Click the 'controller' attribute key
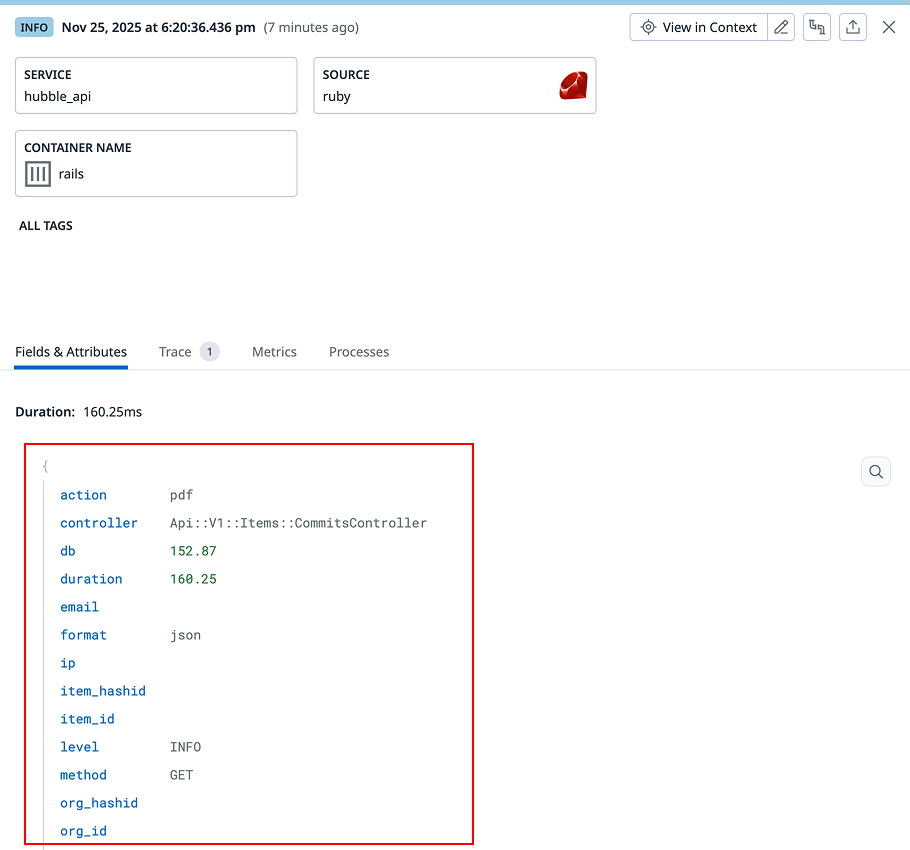Viewport: 910px width, 850px height. 99,523
